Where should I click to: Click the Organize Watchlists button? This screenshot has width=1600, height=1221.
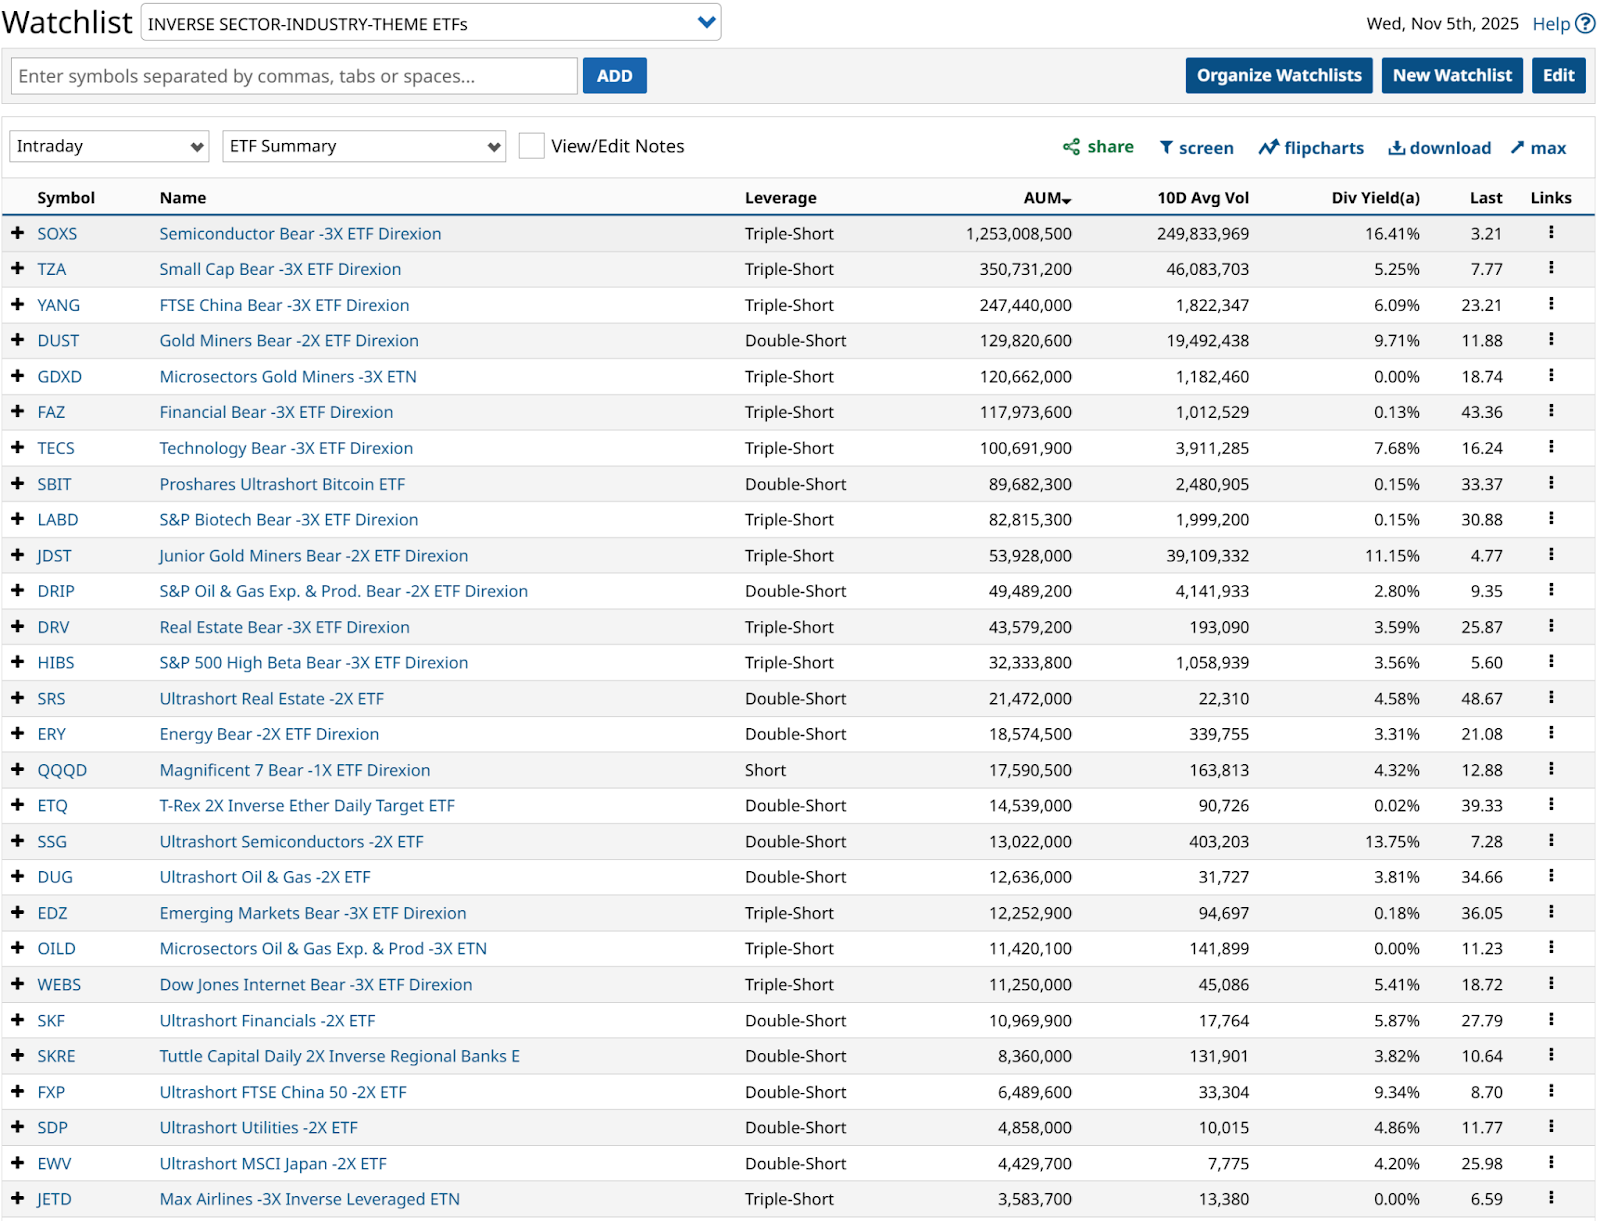click(x=1278, y=75)
